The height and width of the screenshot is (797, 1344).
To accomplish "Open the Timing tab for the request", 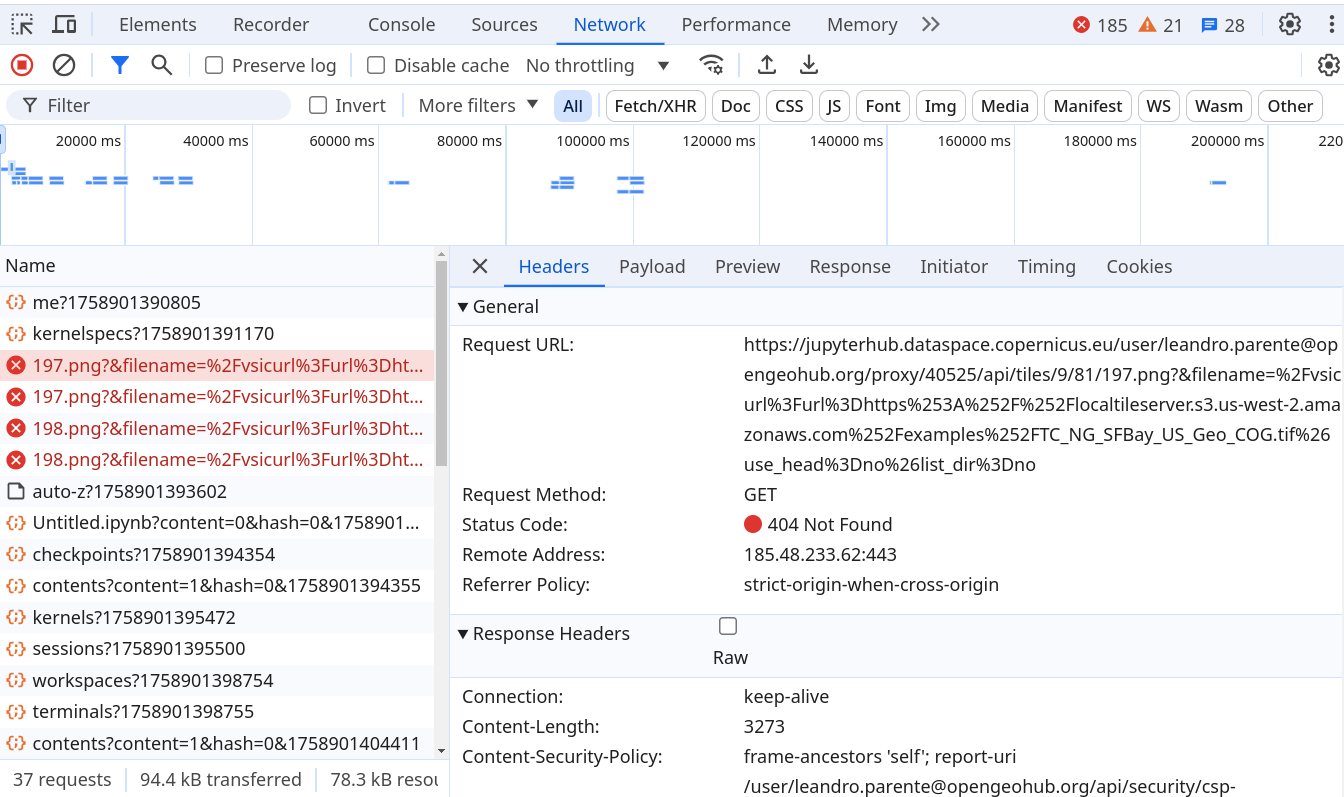I will click(1046, 267).
